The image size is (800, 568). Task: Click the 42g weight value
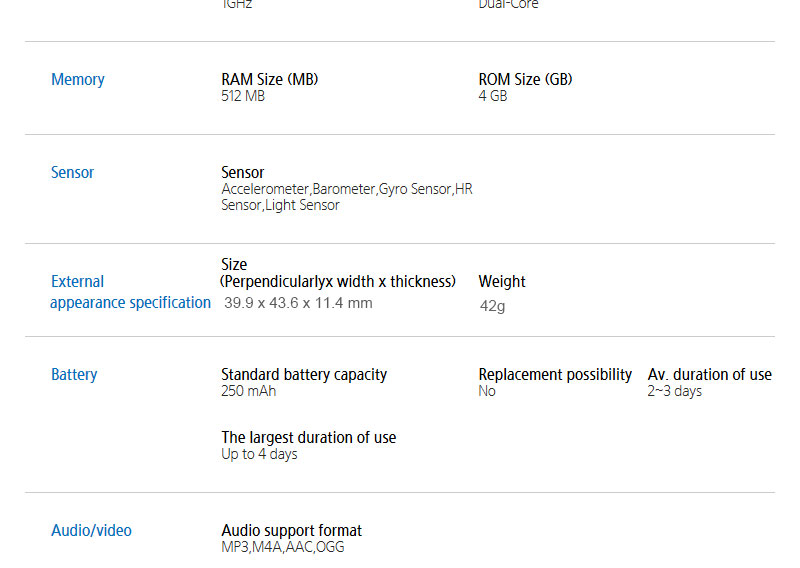(x=493, y=306)
